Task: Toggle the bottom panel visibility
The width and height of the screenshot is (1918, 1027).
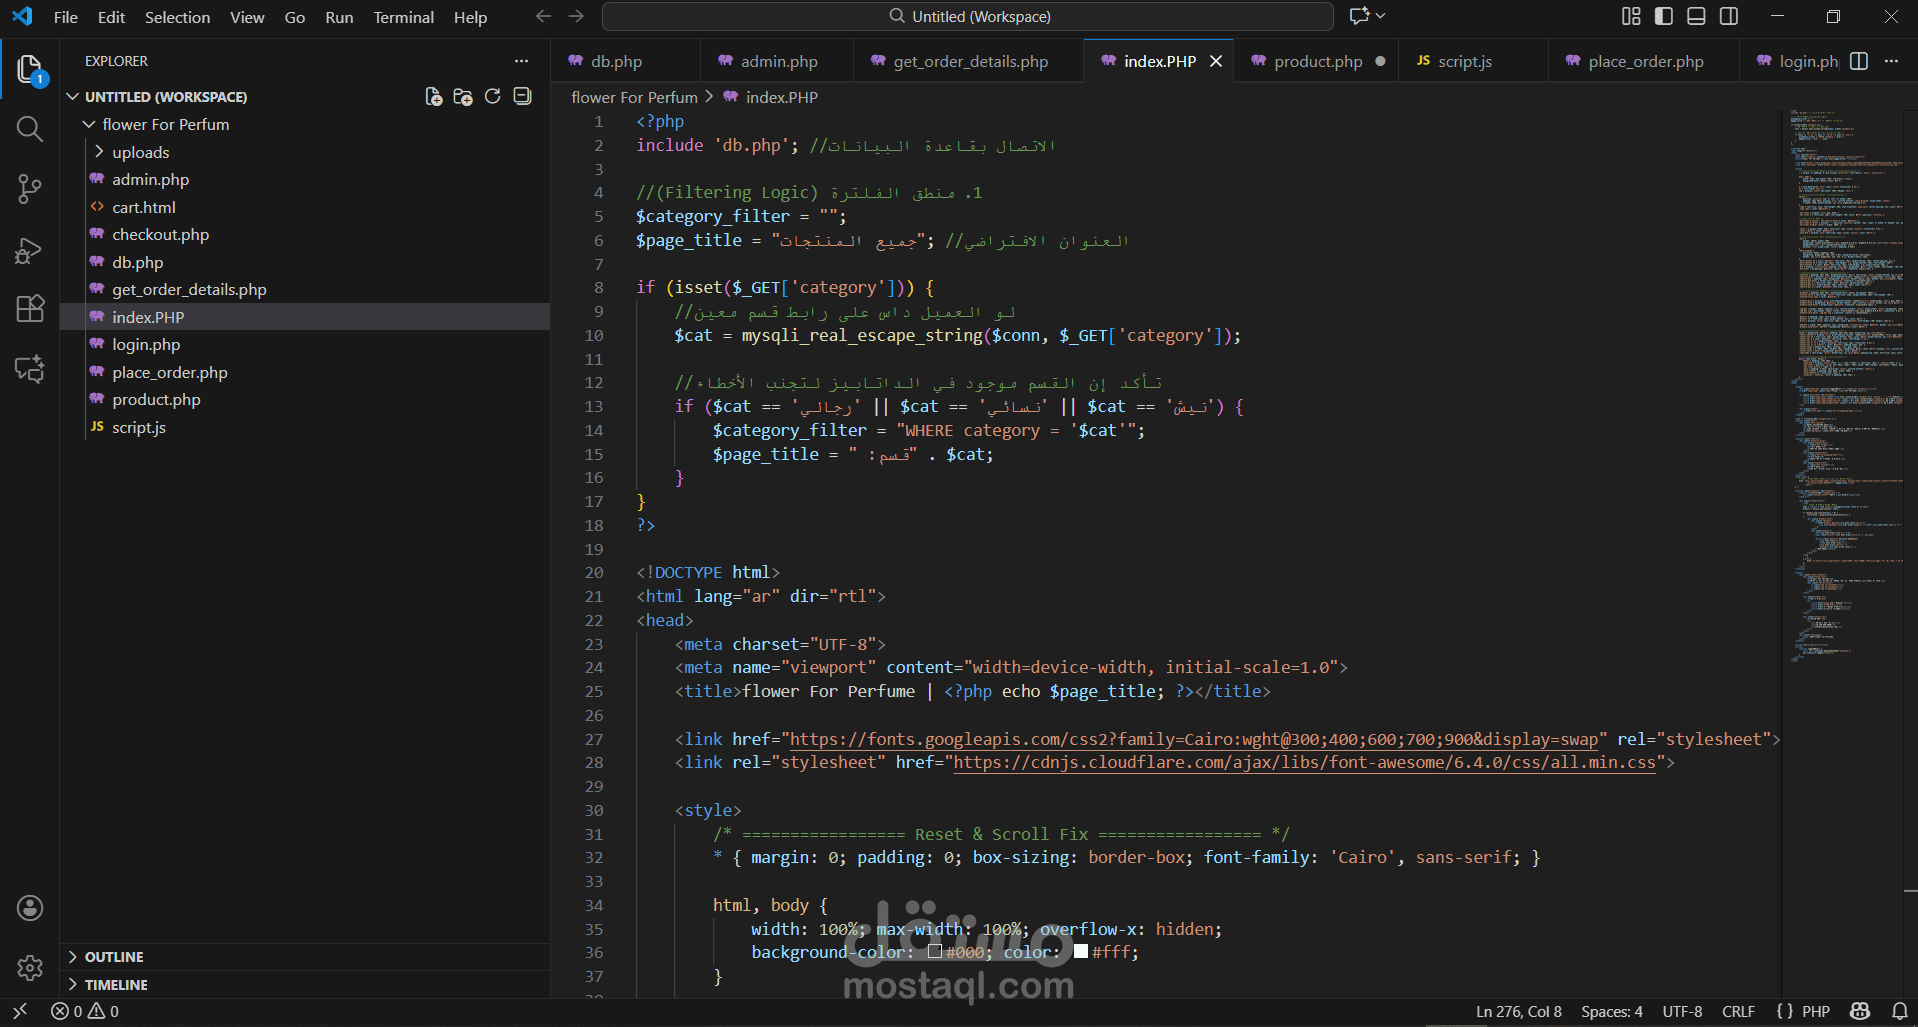Action: pos(1696,16)
